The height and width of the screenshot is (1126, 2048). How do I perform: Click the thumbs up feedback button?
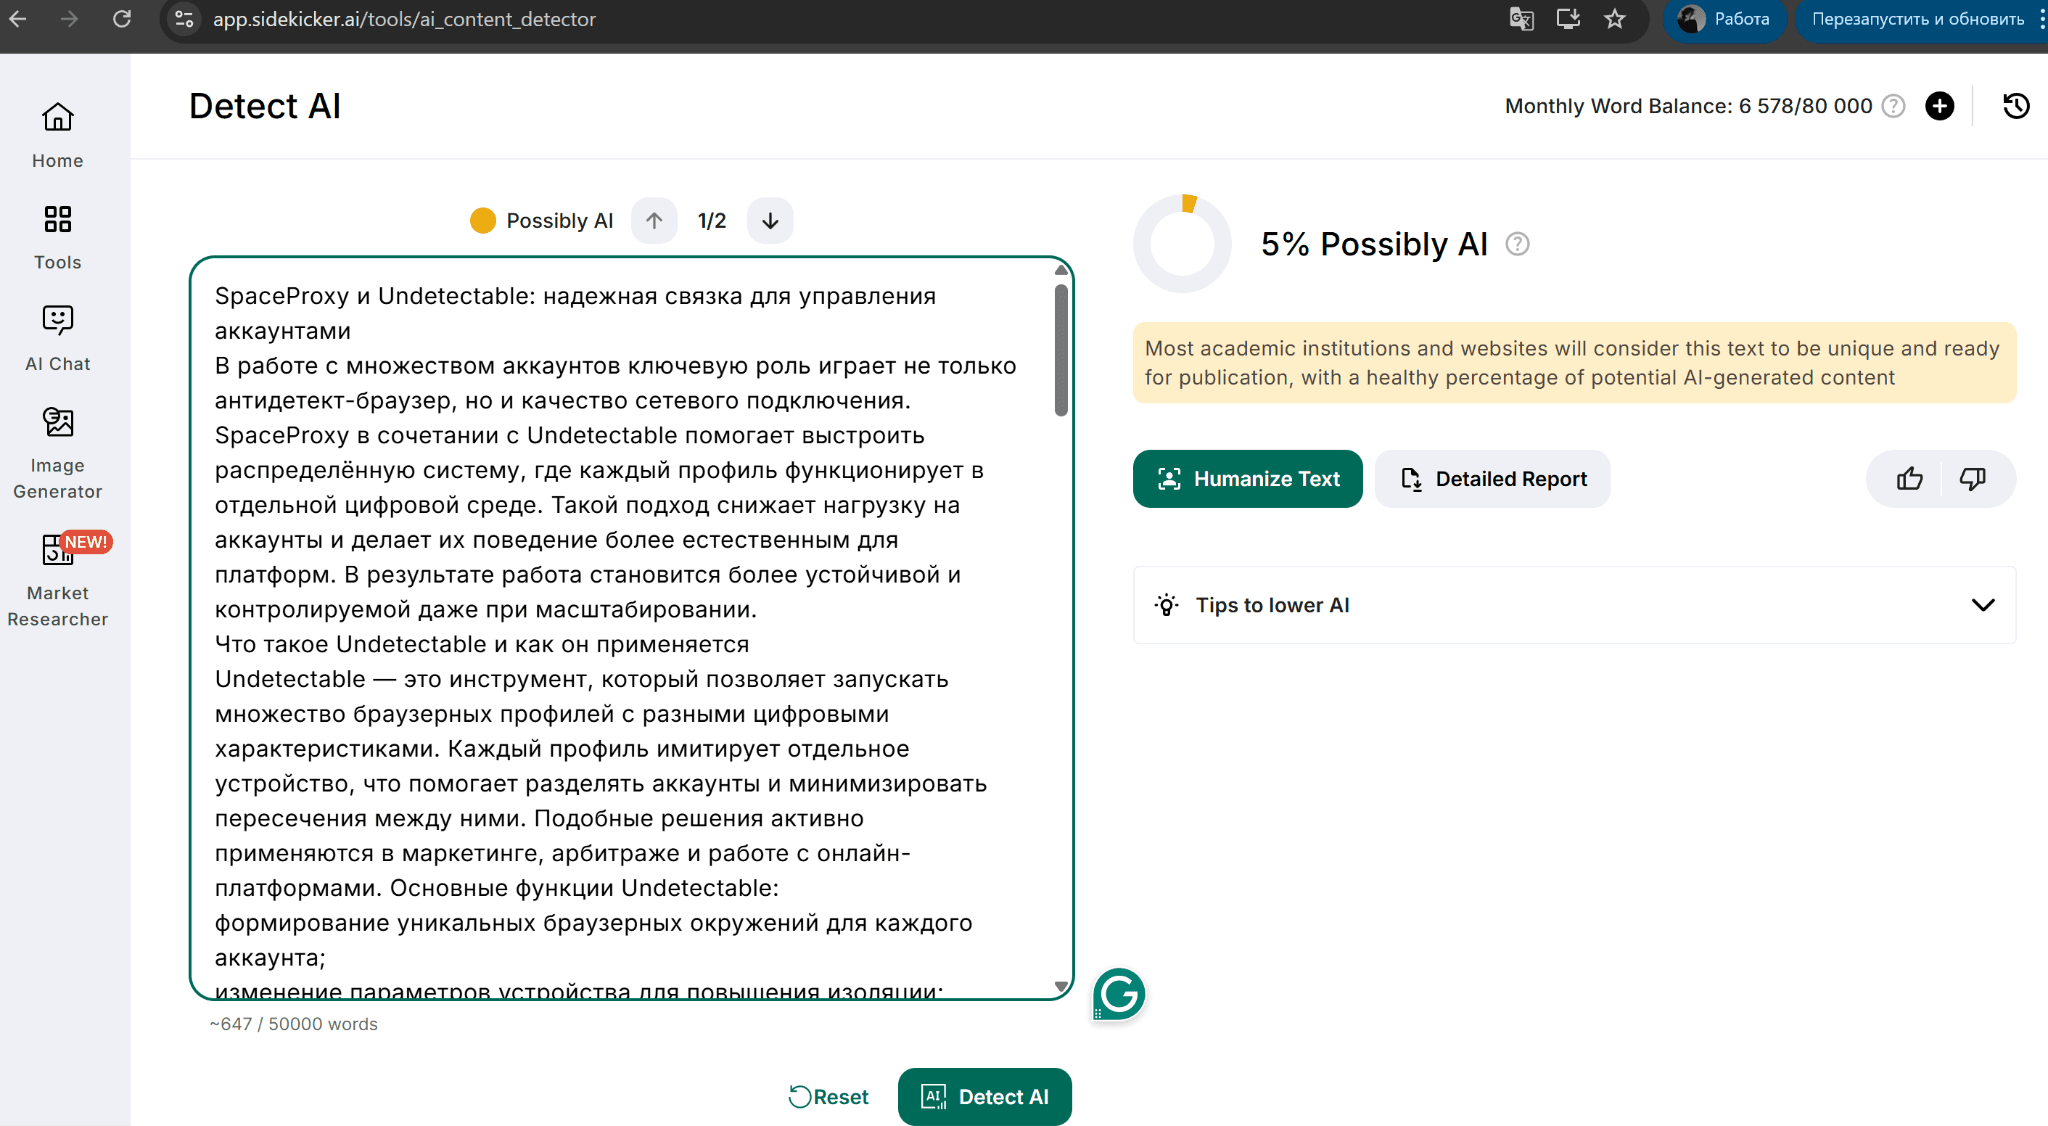[x=1909, y=479]
